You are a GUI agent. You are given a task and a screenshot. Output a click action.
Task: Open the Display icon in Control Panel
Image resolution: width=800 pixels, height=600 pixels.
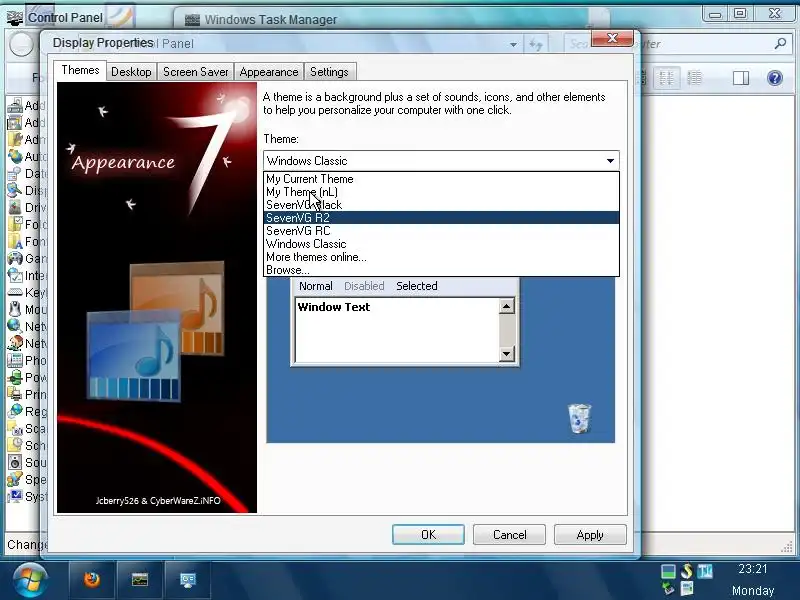(15, 190)
